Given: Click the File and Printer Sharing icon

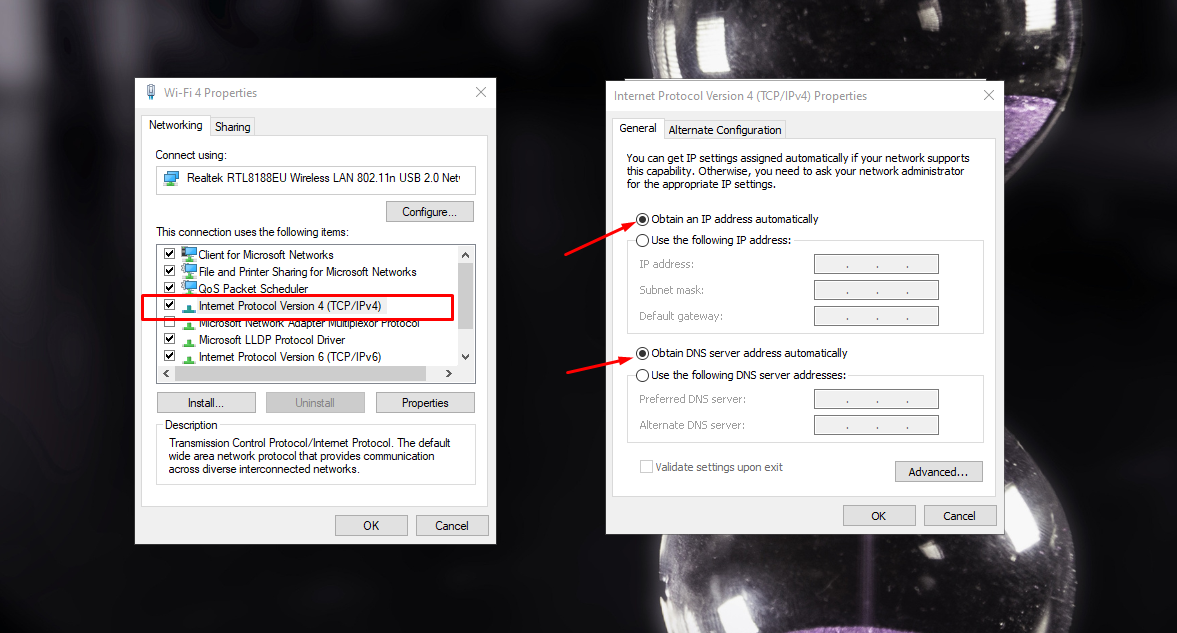Looking at the screenshot, I should [x=189, y=271].
